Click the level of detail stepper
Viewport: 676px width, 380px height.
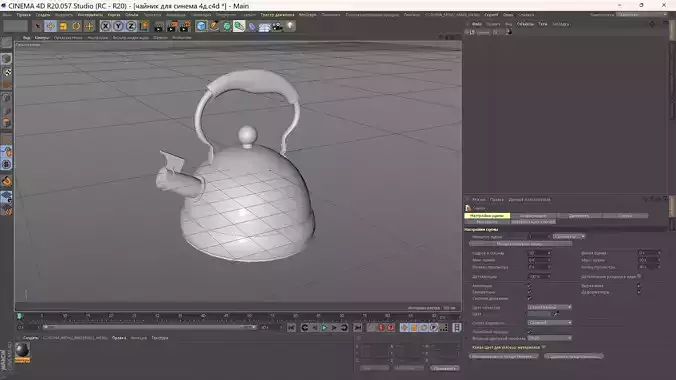(x=549, y=276)
